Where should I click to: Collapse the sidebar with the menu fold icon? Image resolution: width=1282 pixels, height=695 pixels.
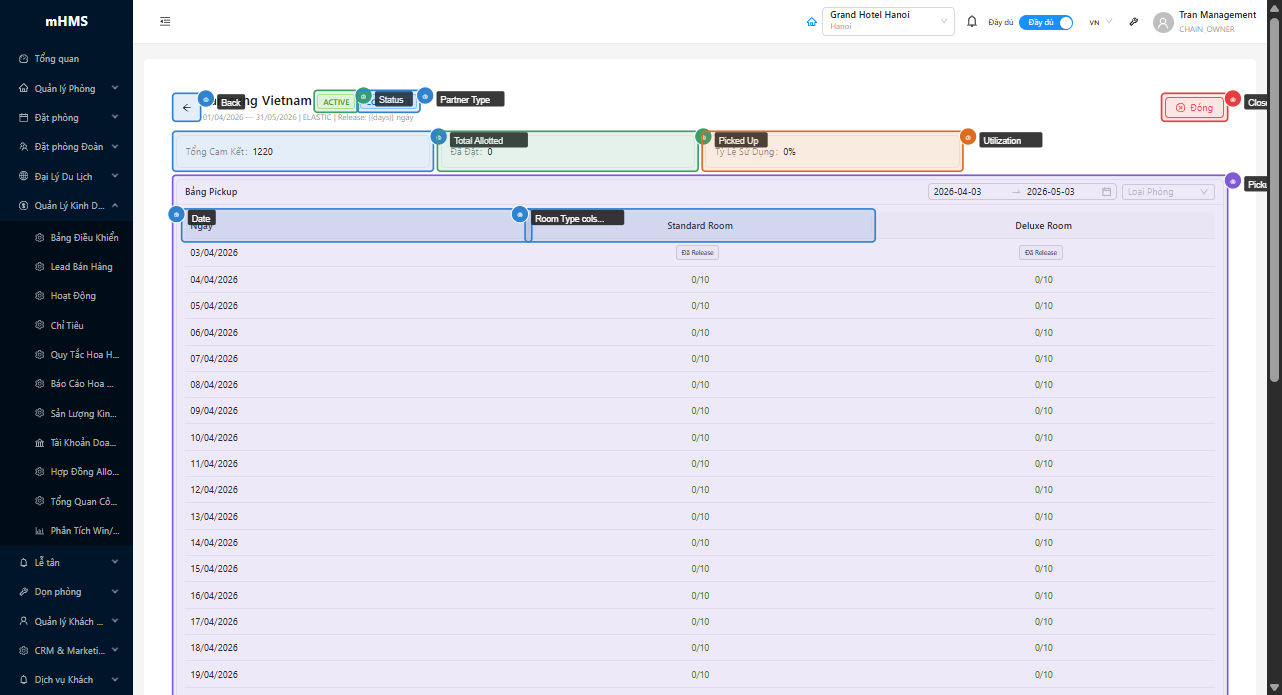(165, 21)
